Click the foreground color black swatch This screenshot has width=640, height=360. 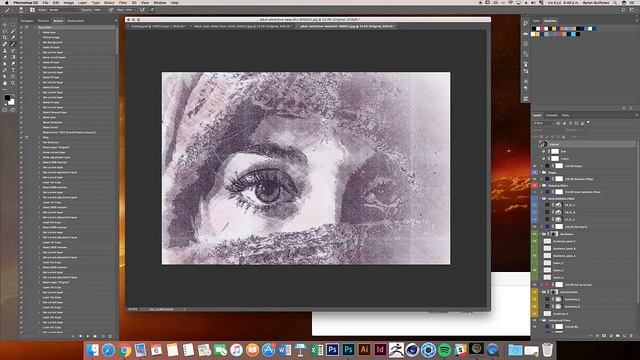7,97
